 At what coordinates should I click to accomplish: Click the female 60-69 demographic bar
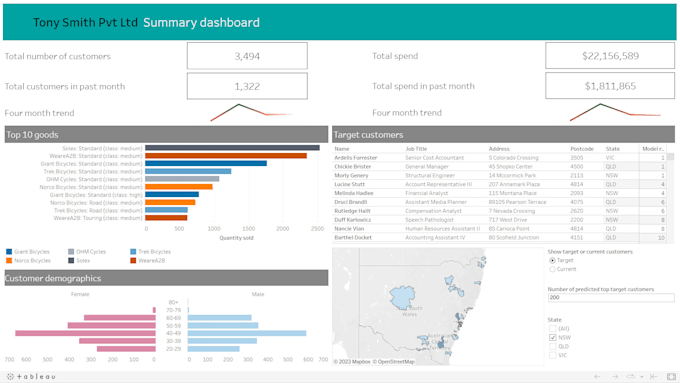tap(120, 318)
